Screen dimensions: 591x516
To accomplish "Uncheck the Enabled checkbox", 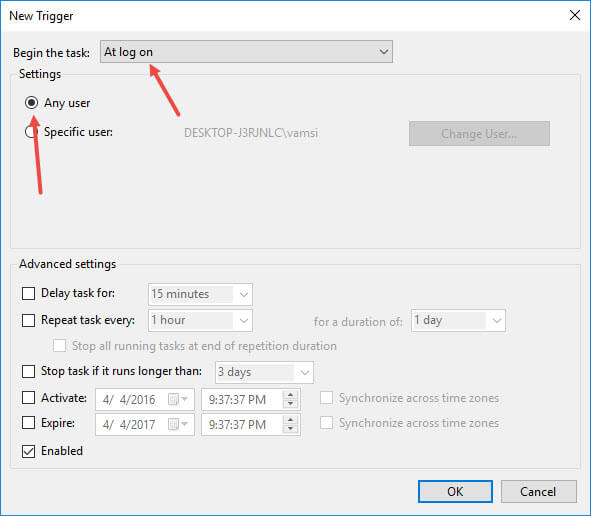I will (x=29, y=451).
